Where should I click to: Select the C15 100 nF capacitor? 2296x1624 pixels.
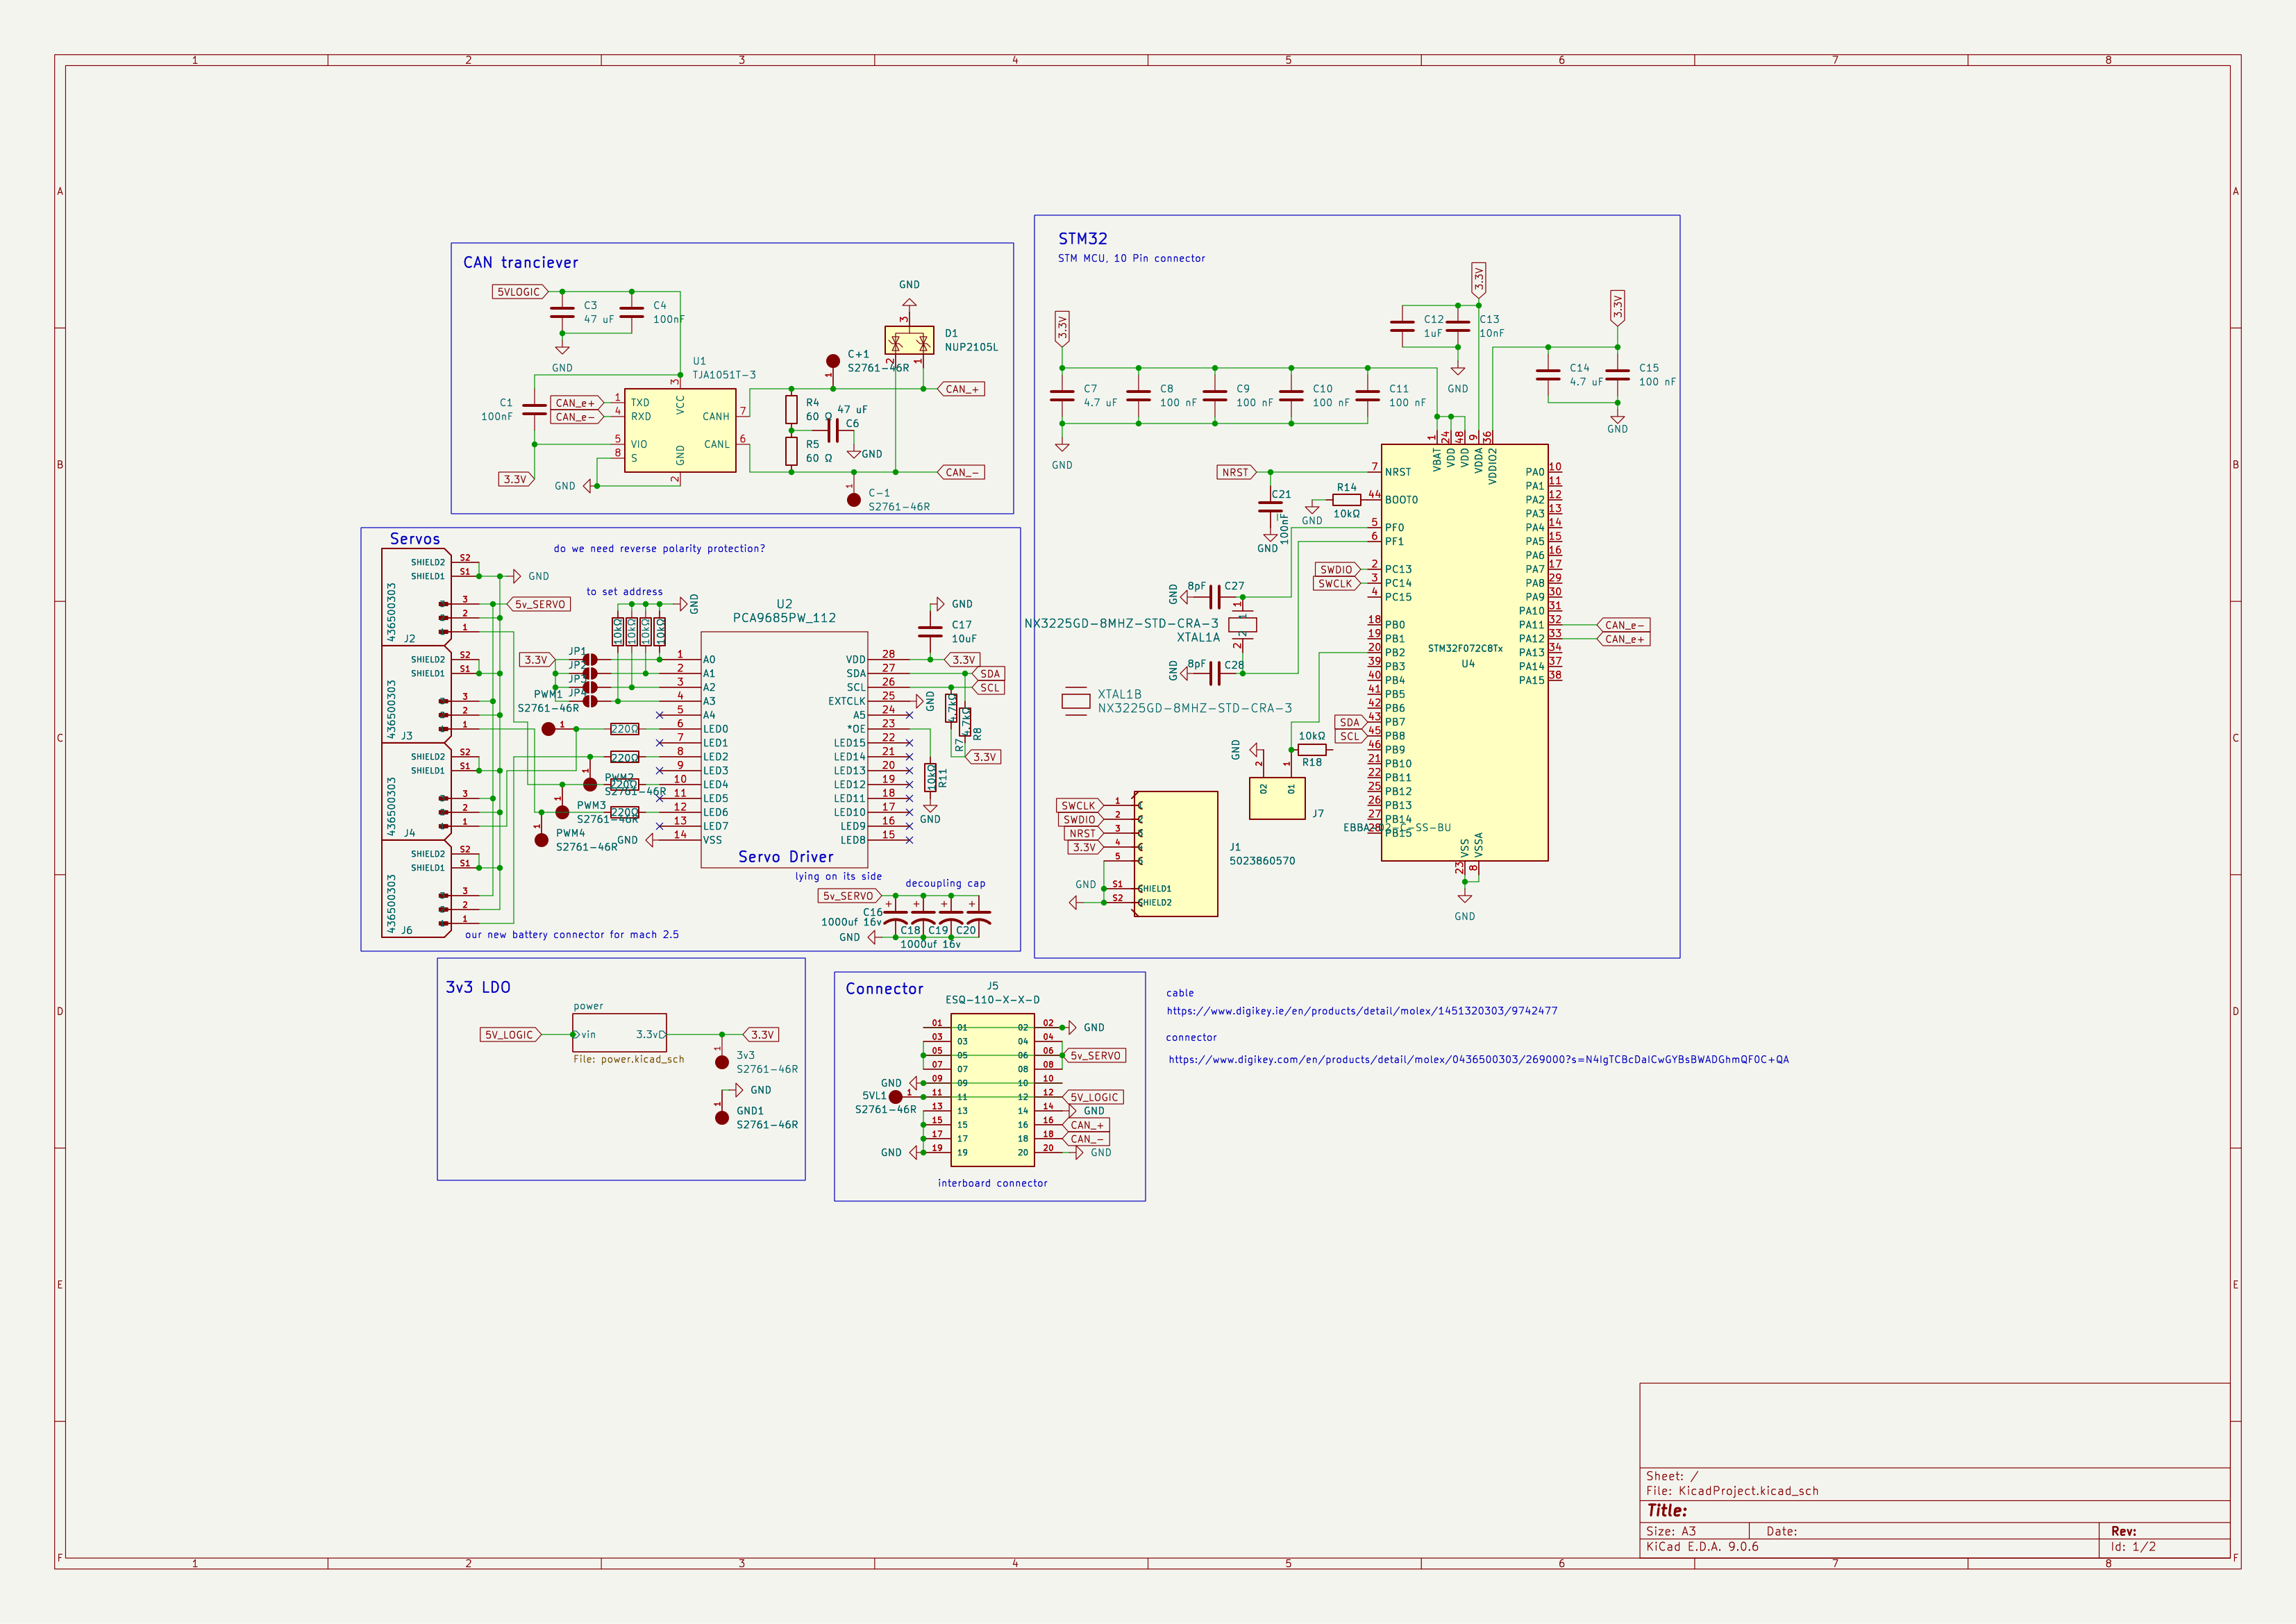[1618, 375]
